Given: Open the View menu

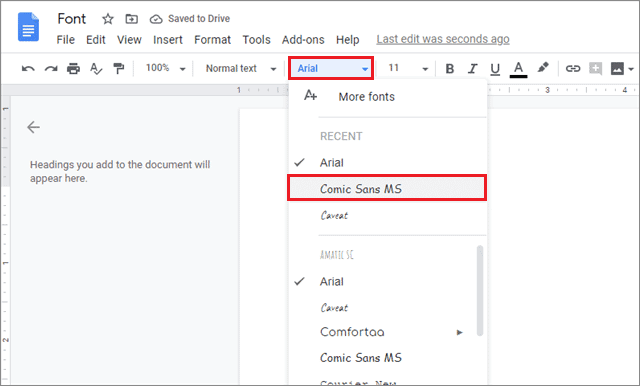Looking at the screenshot, I should (129, 40).
